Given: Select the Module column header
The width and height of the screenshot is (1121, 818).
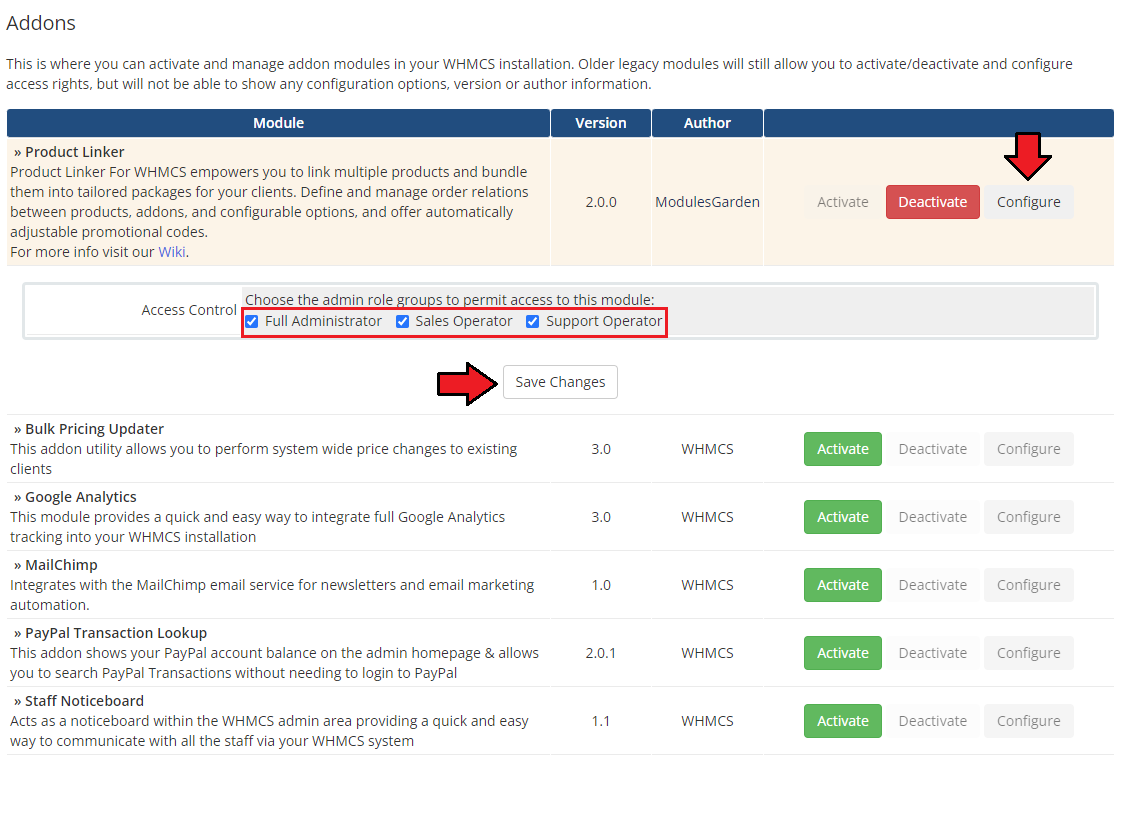Looking at the screenshot, I should (278, 123).
